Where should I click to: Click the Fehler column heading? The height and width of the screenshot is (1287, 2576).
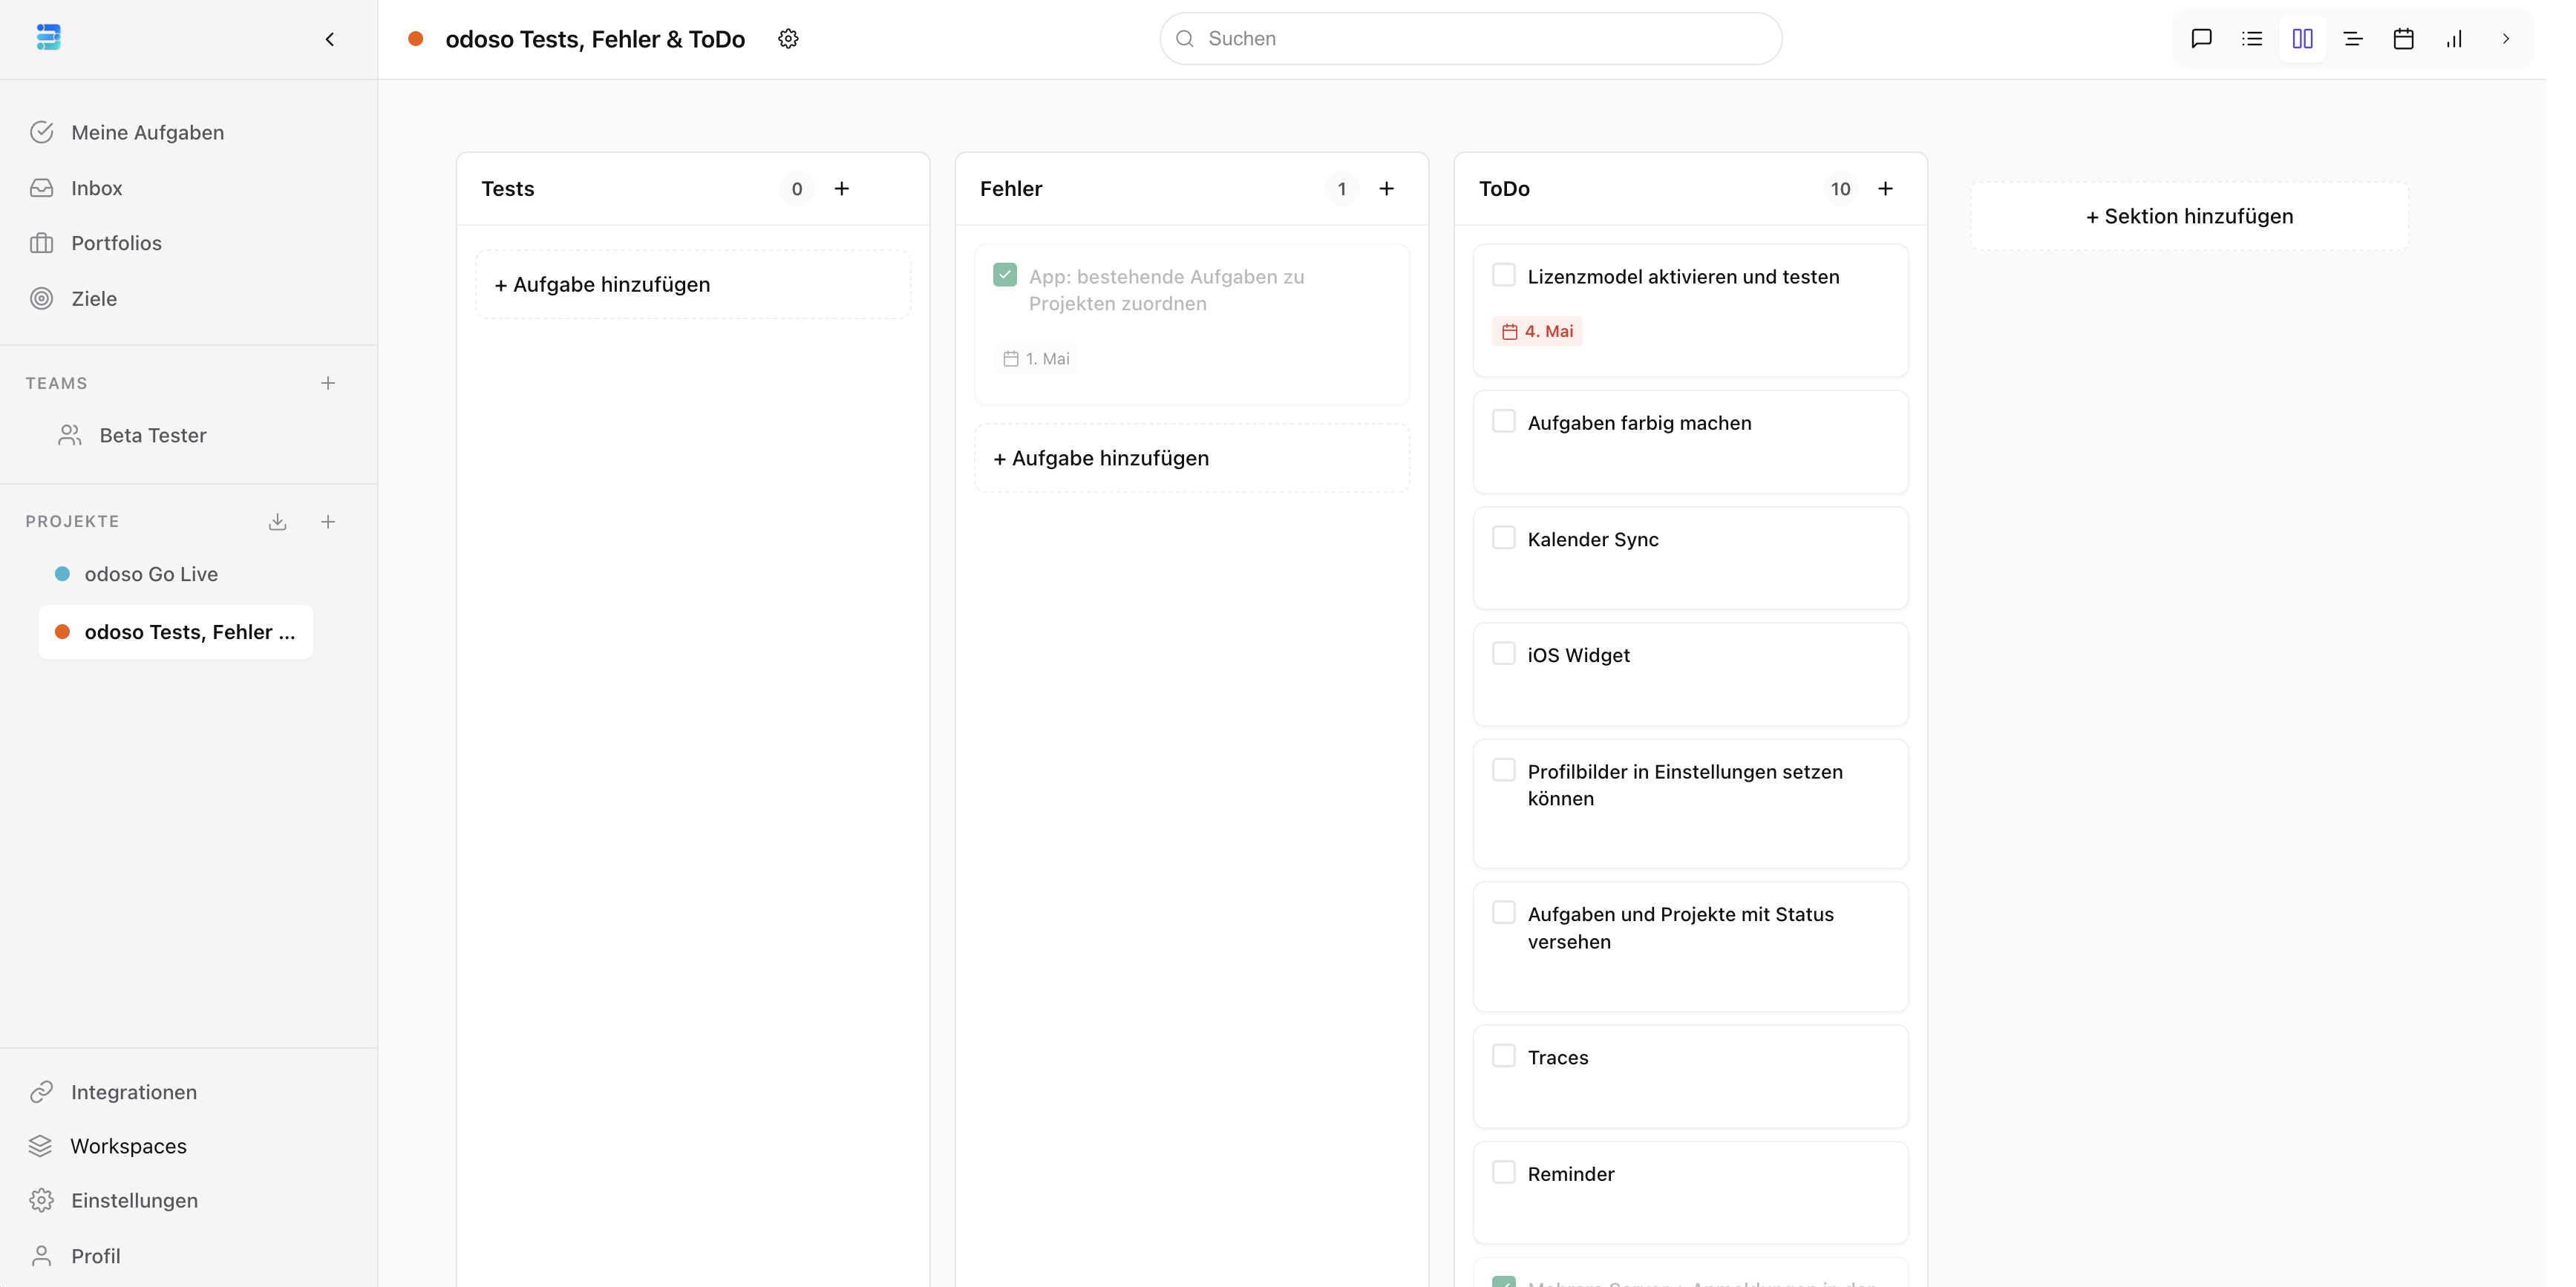[1011, 188]
